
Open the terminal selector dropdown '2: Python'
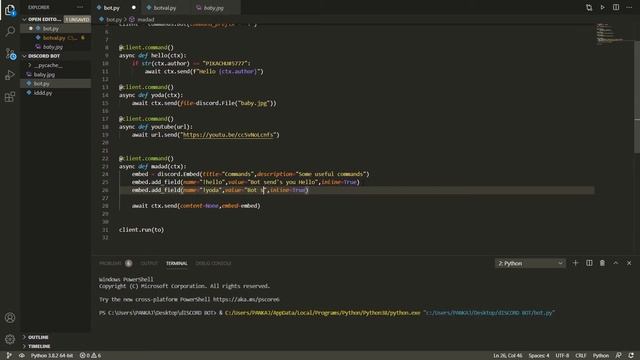pos(530,263)
